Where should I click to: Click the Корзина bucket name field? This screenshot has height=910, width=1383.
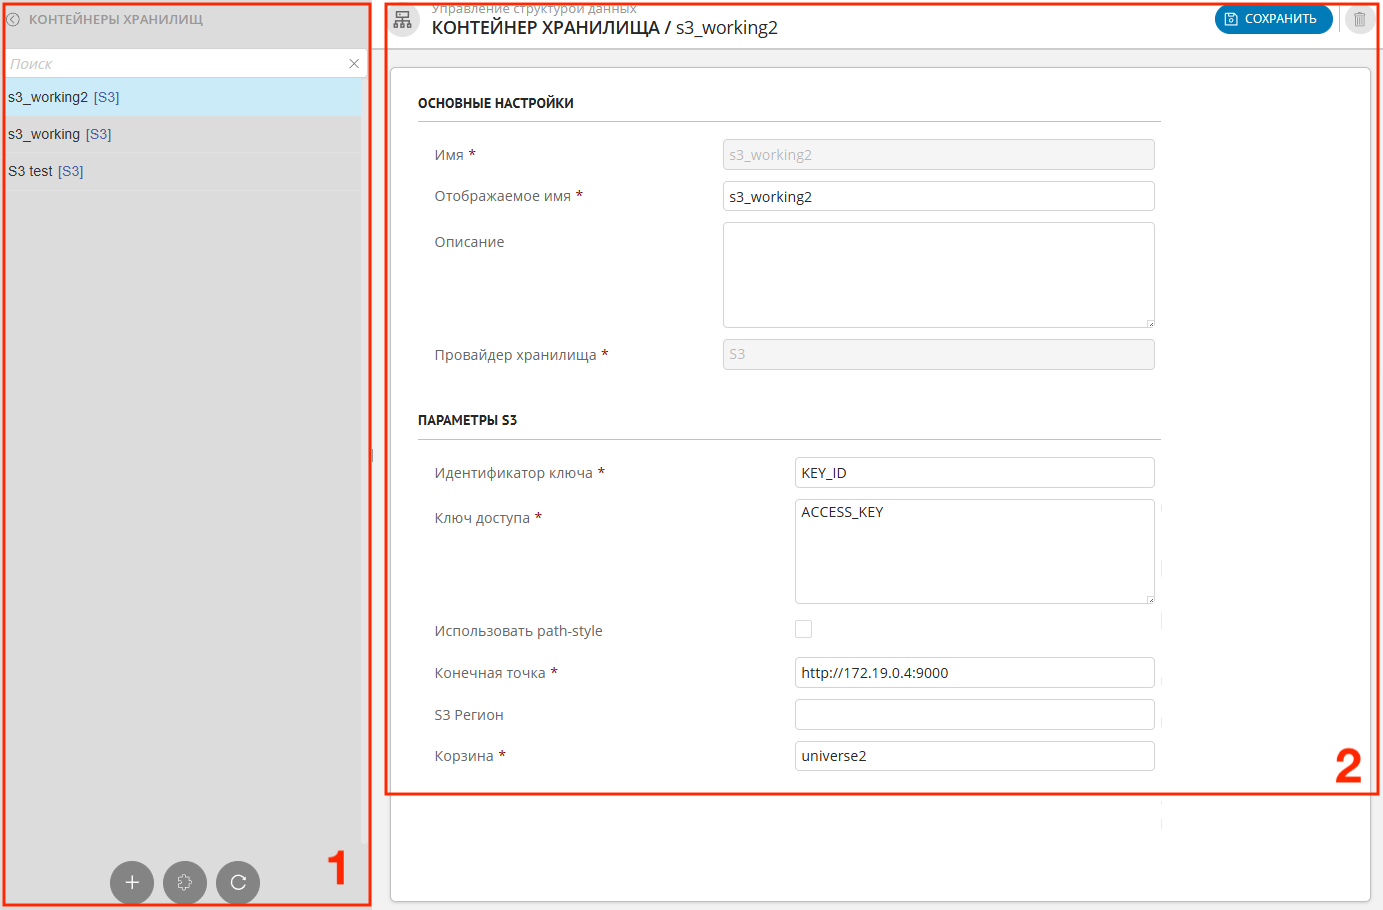[973, 756]
